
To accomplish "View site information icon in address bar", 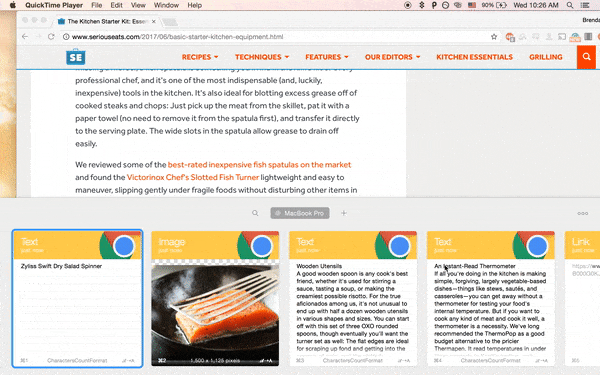I will [x=66, y=37].
